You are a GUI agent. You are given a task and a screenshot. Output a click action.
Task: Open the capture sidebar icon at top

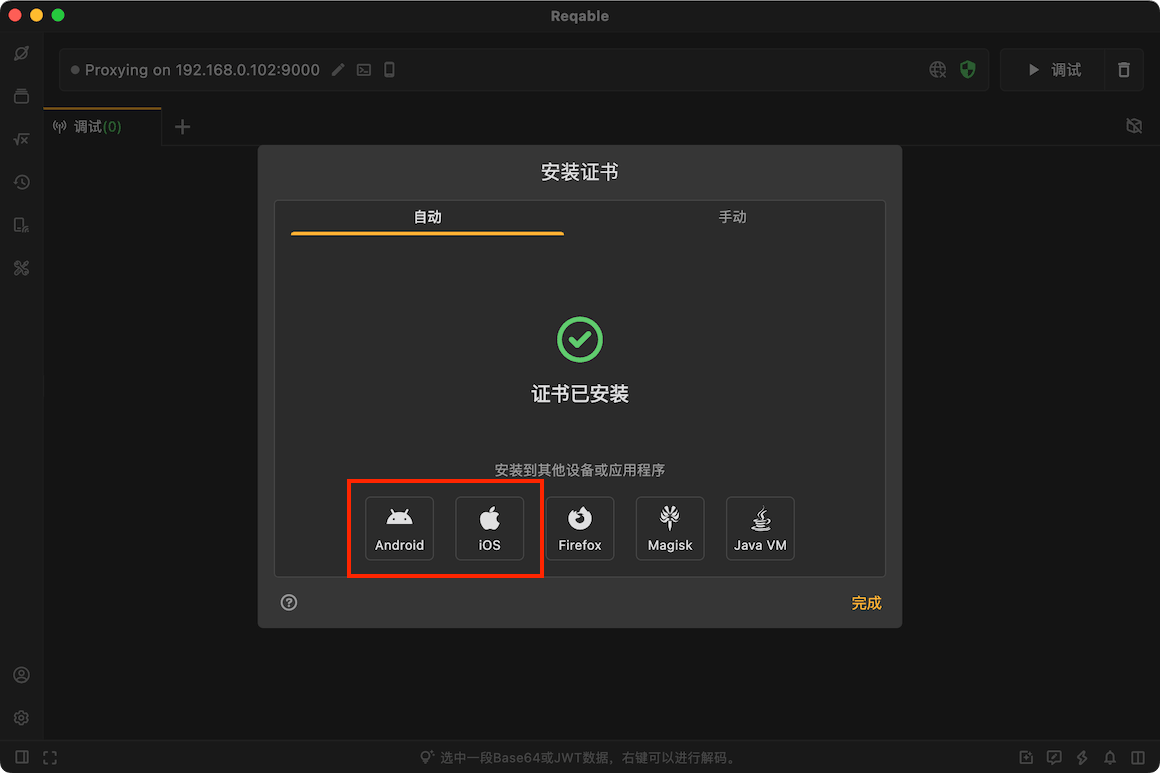point(21,53)
